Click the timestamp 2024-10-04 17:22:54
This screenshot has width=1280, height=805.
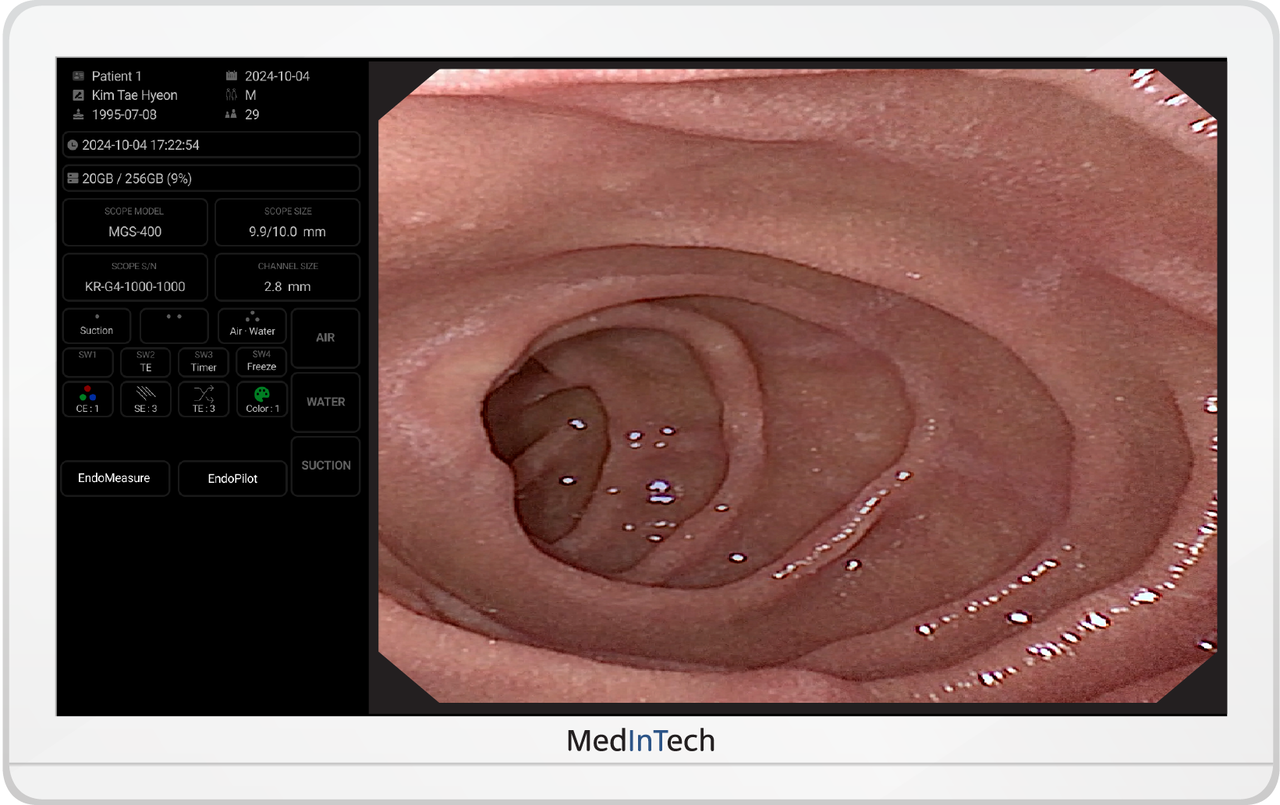tap(141, 145)
